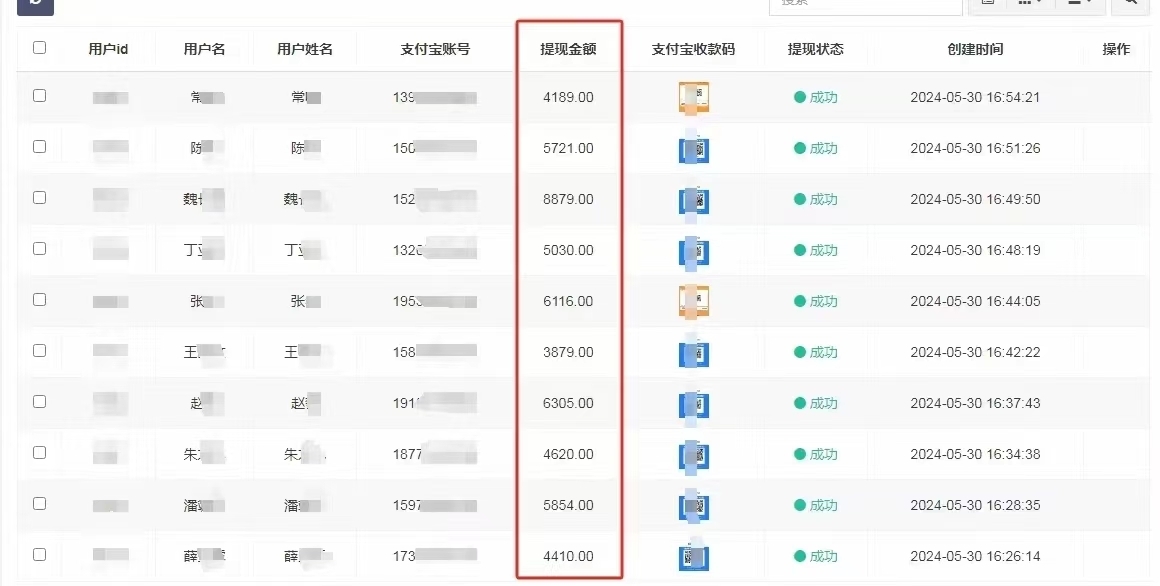The width and height of the screenshot is (1160, 586).
Task: Open the columns grid dropdown in the toolbar
Action: [x=1029, y=3]
